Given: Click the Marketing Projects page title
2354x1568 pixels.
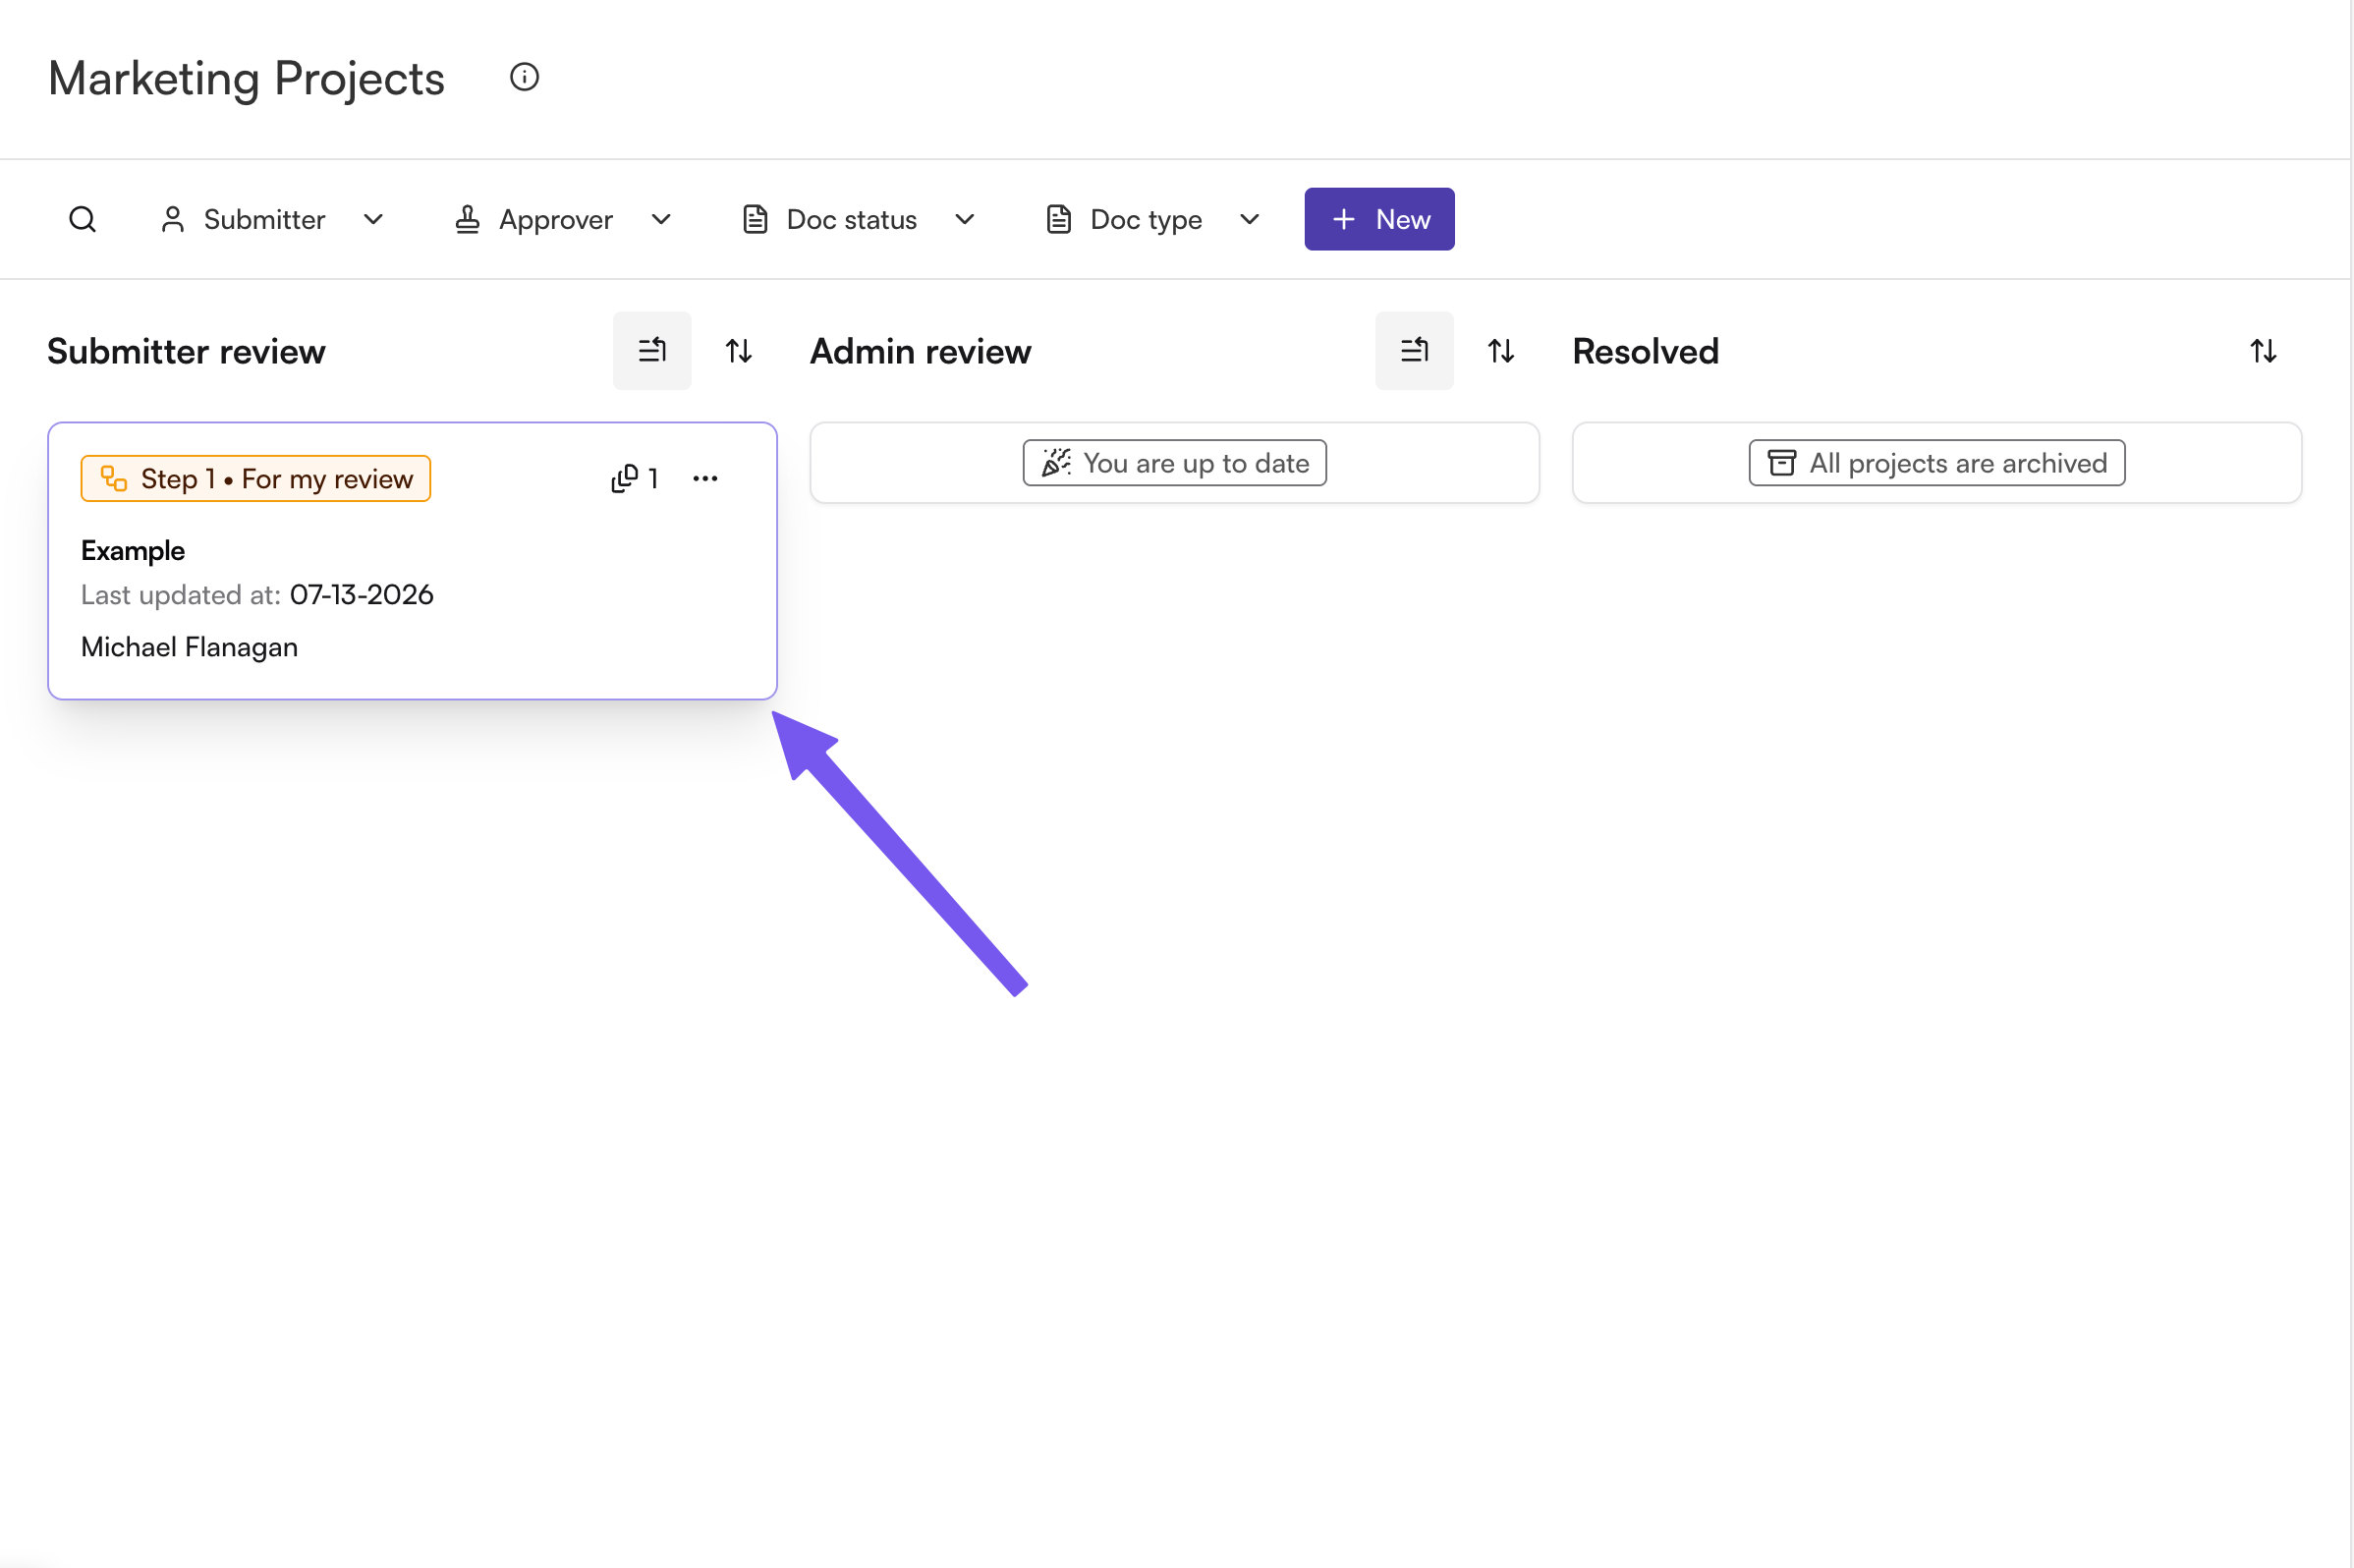Looking at the screenshot, I should pos(246,78).
